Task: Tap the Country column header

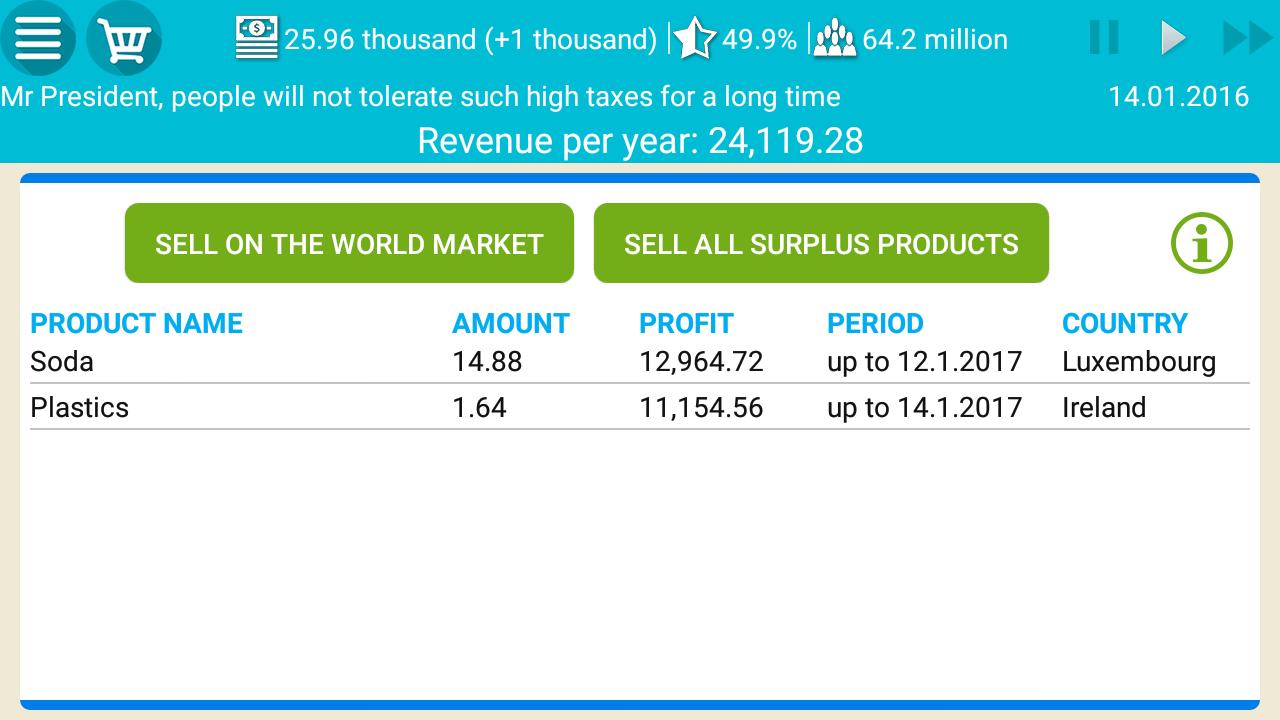Action: (x=1124, y=323)
